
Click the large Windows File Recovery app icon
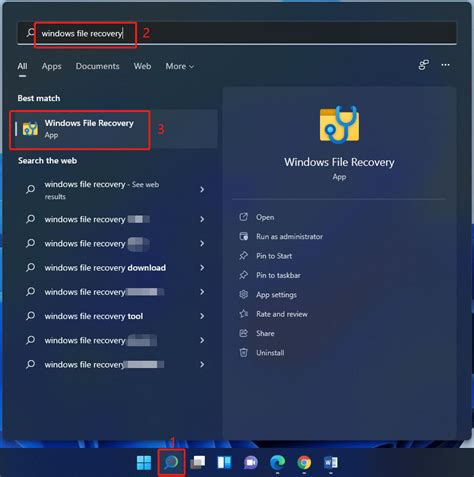pyautogui.click(x=339, y=125)
